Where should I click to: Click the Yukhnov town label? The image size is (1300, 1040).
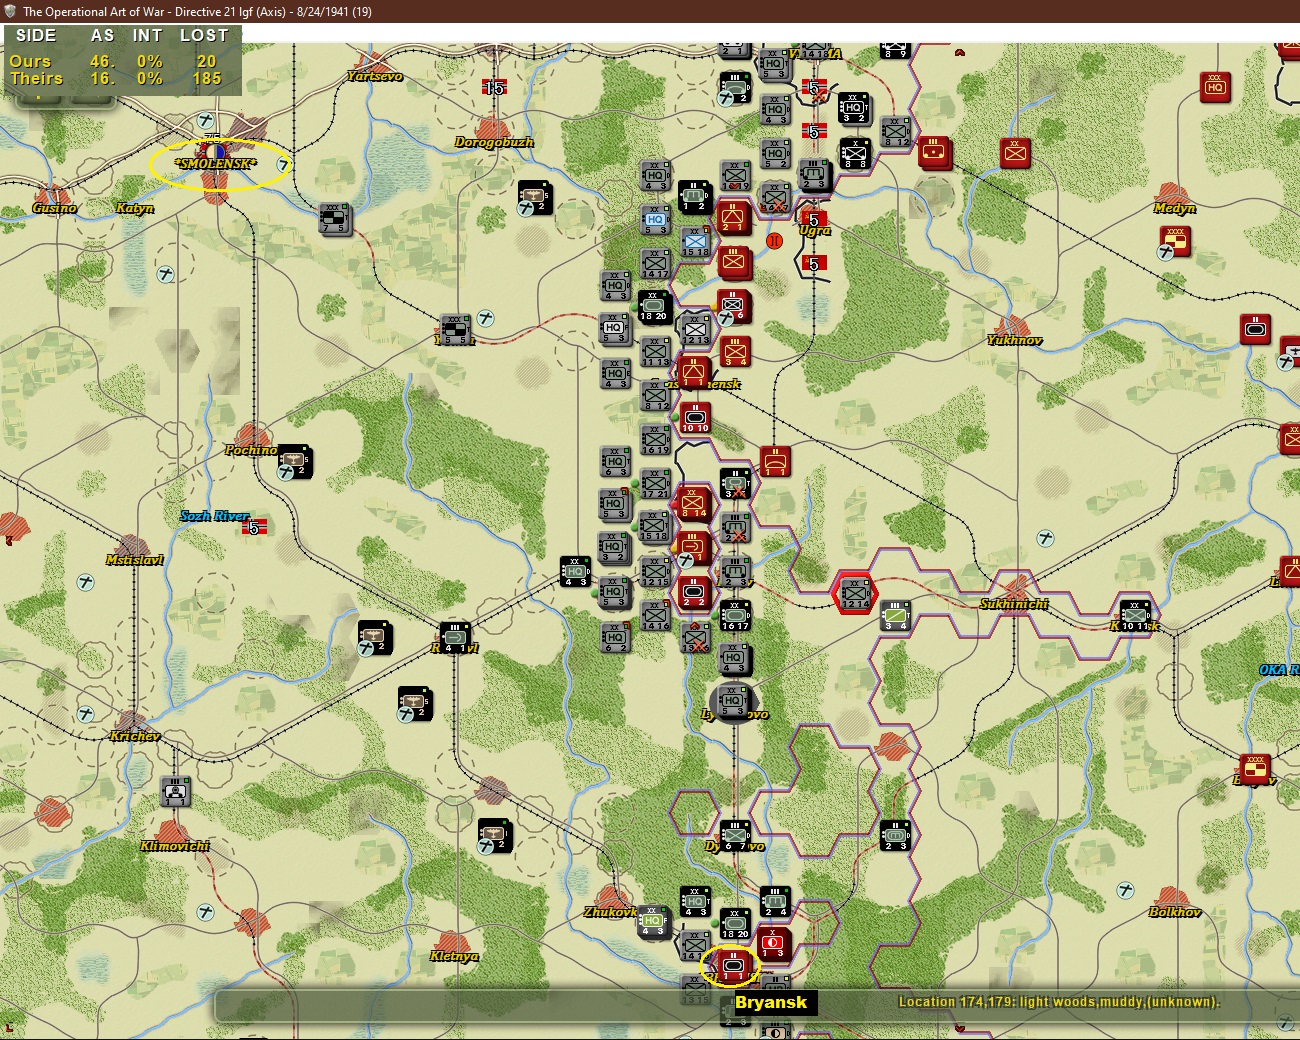pos(1014,340)
